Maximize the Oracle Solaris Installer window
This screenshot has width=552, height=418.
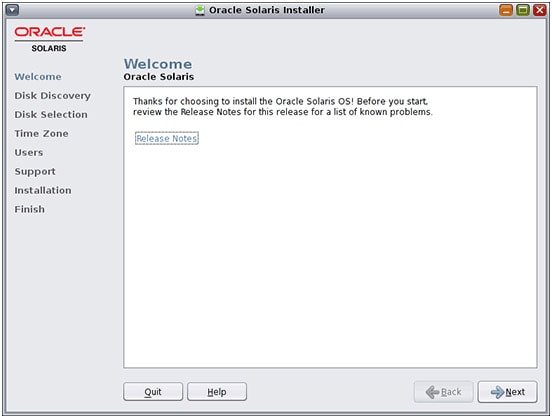(523, 10)
